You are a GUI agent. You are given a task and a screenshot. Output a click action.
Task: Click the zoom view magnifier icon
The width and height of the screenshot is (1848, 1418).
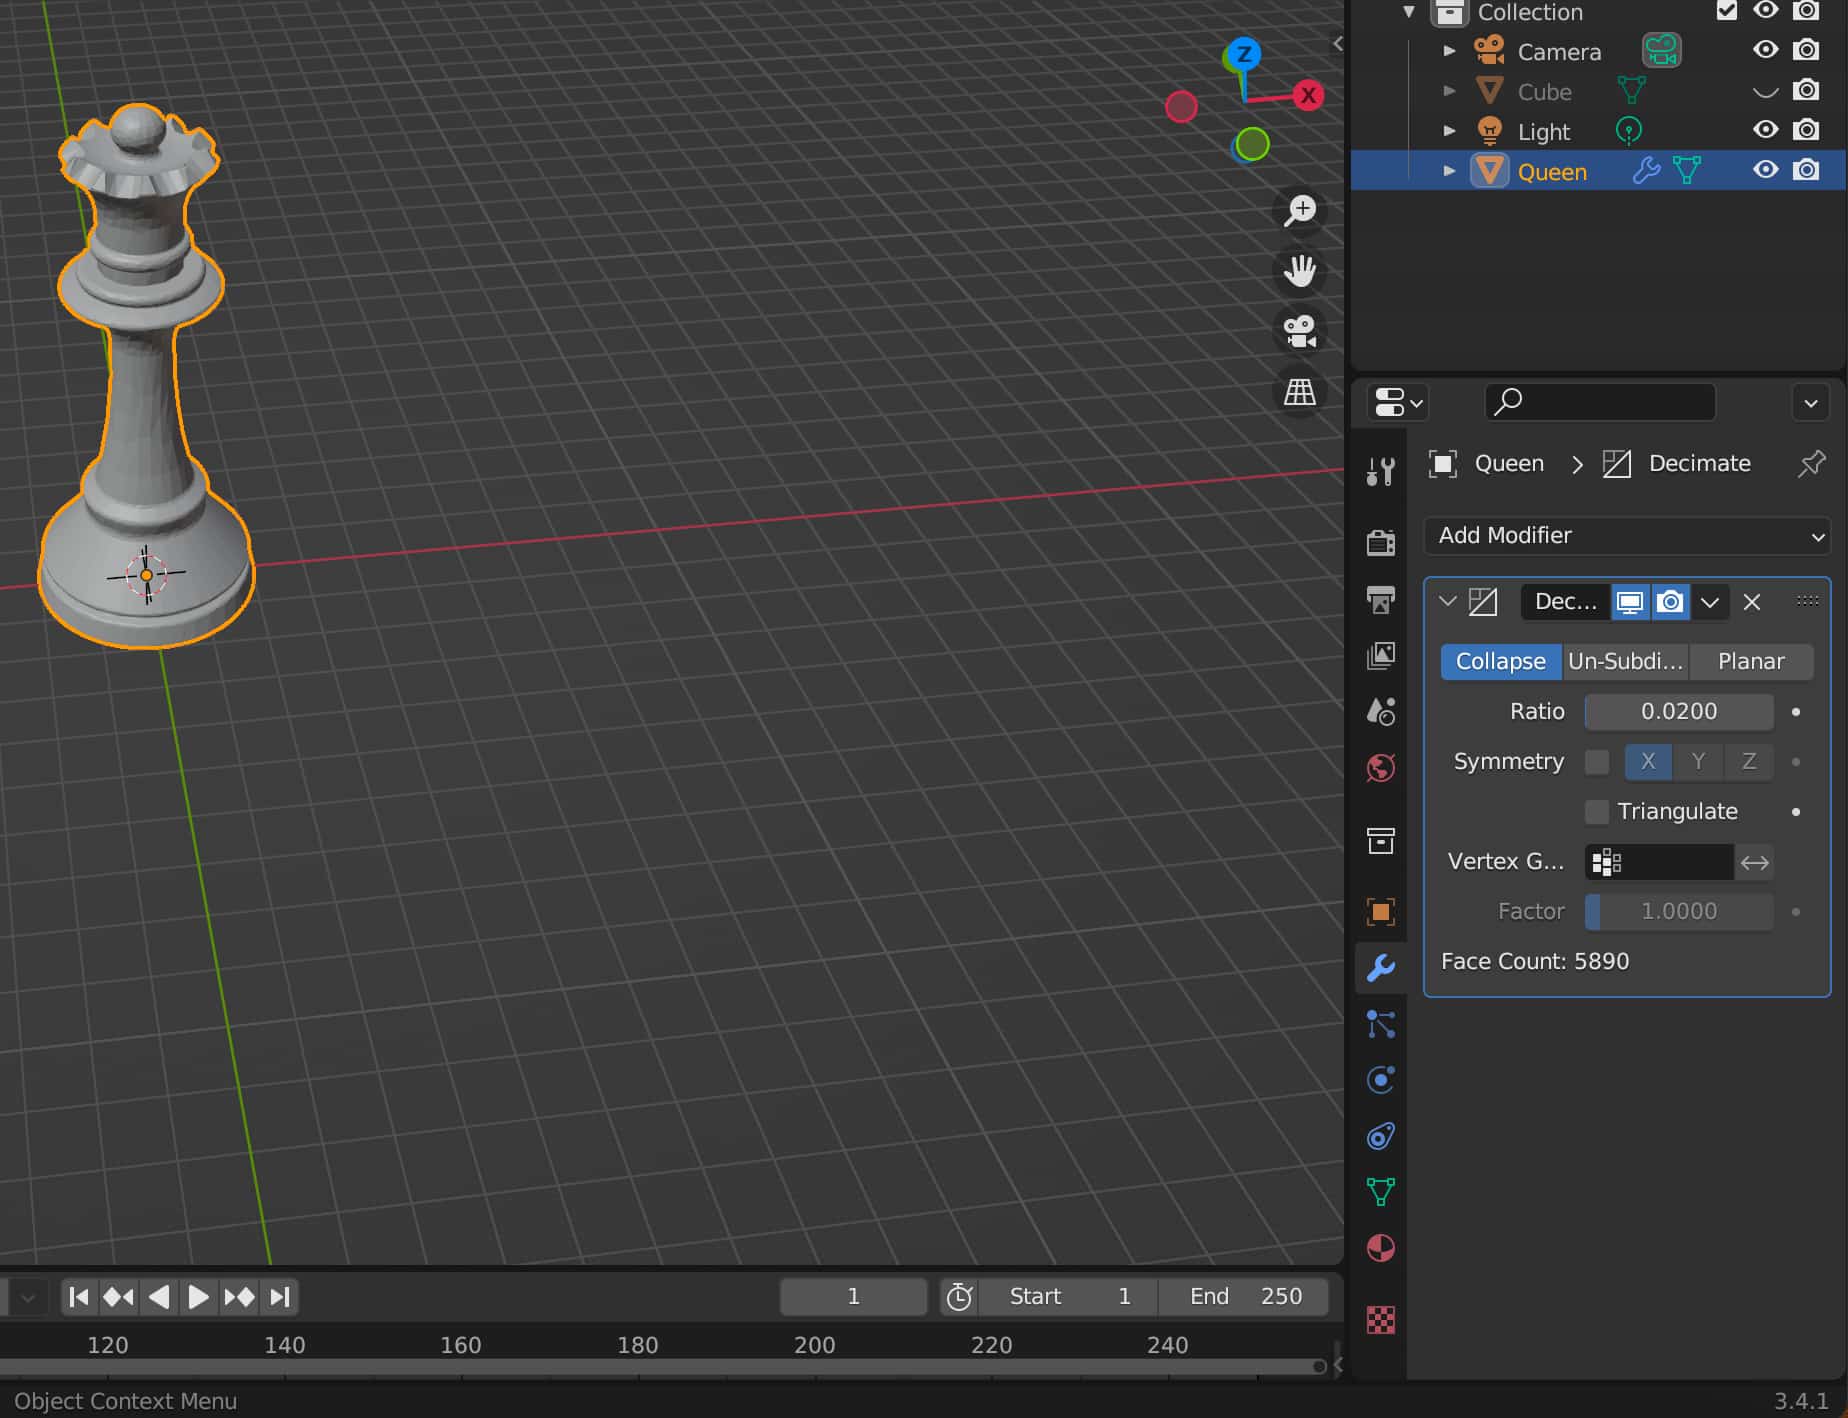point(1300,211)
